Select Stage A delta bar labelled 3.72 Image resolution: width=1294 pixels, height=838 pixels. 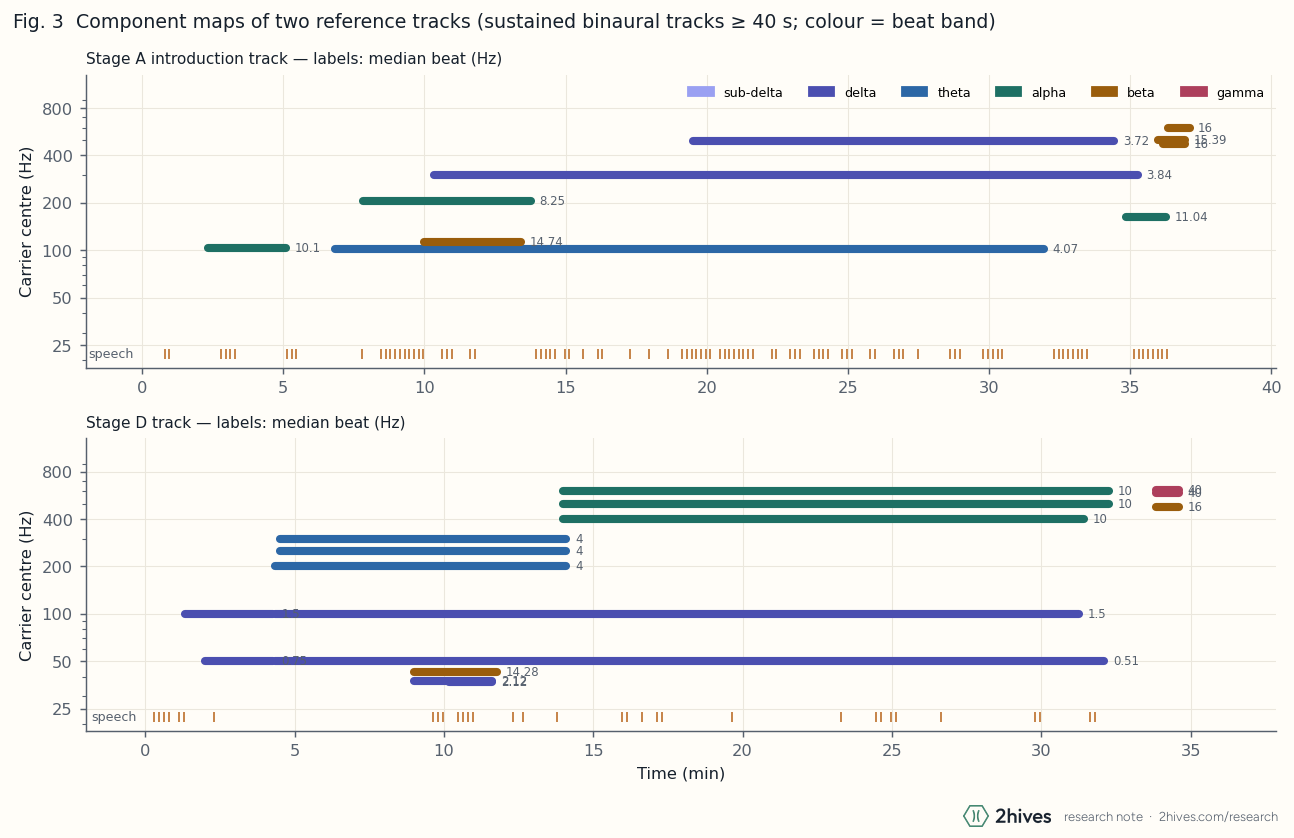point(903,141)
